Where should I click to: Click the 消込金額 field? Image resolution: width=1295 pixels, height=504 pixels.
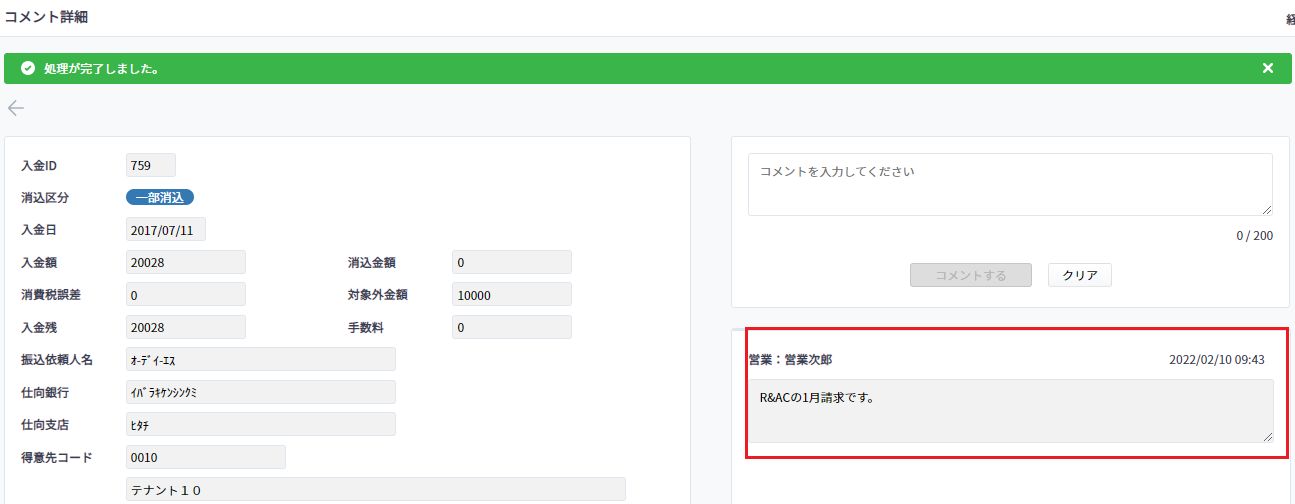(x=512, y=262)
